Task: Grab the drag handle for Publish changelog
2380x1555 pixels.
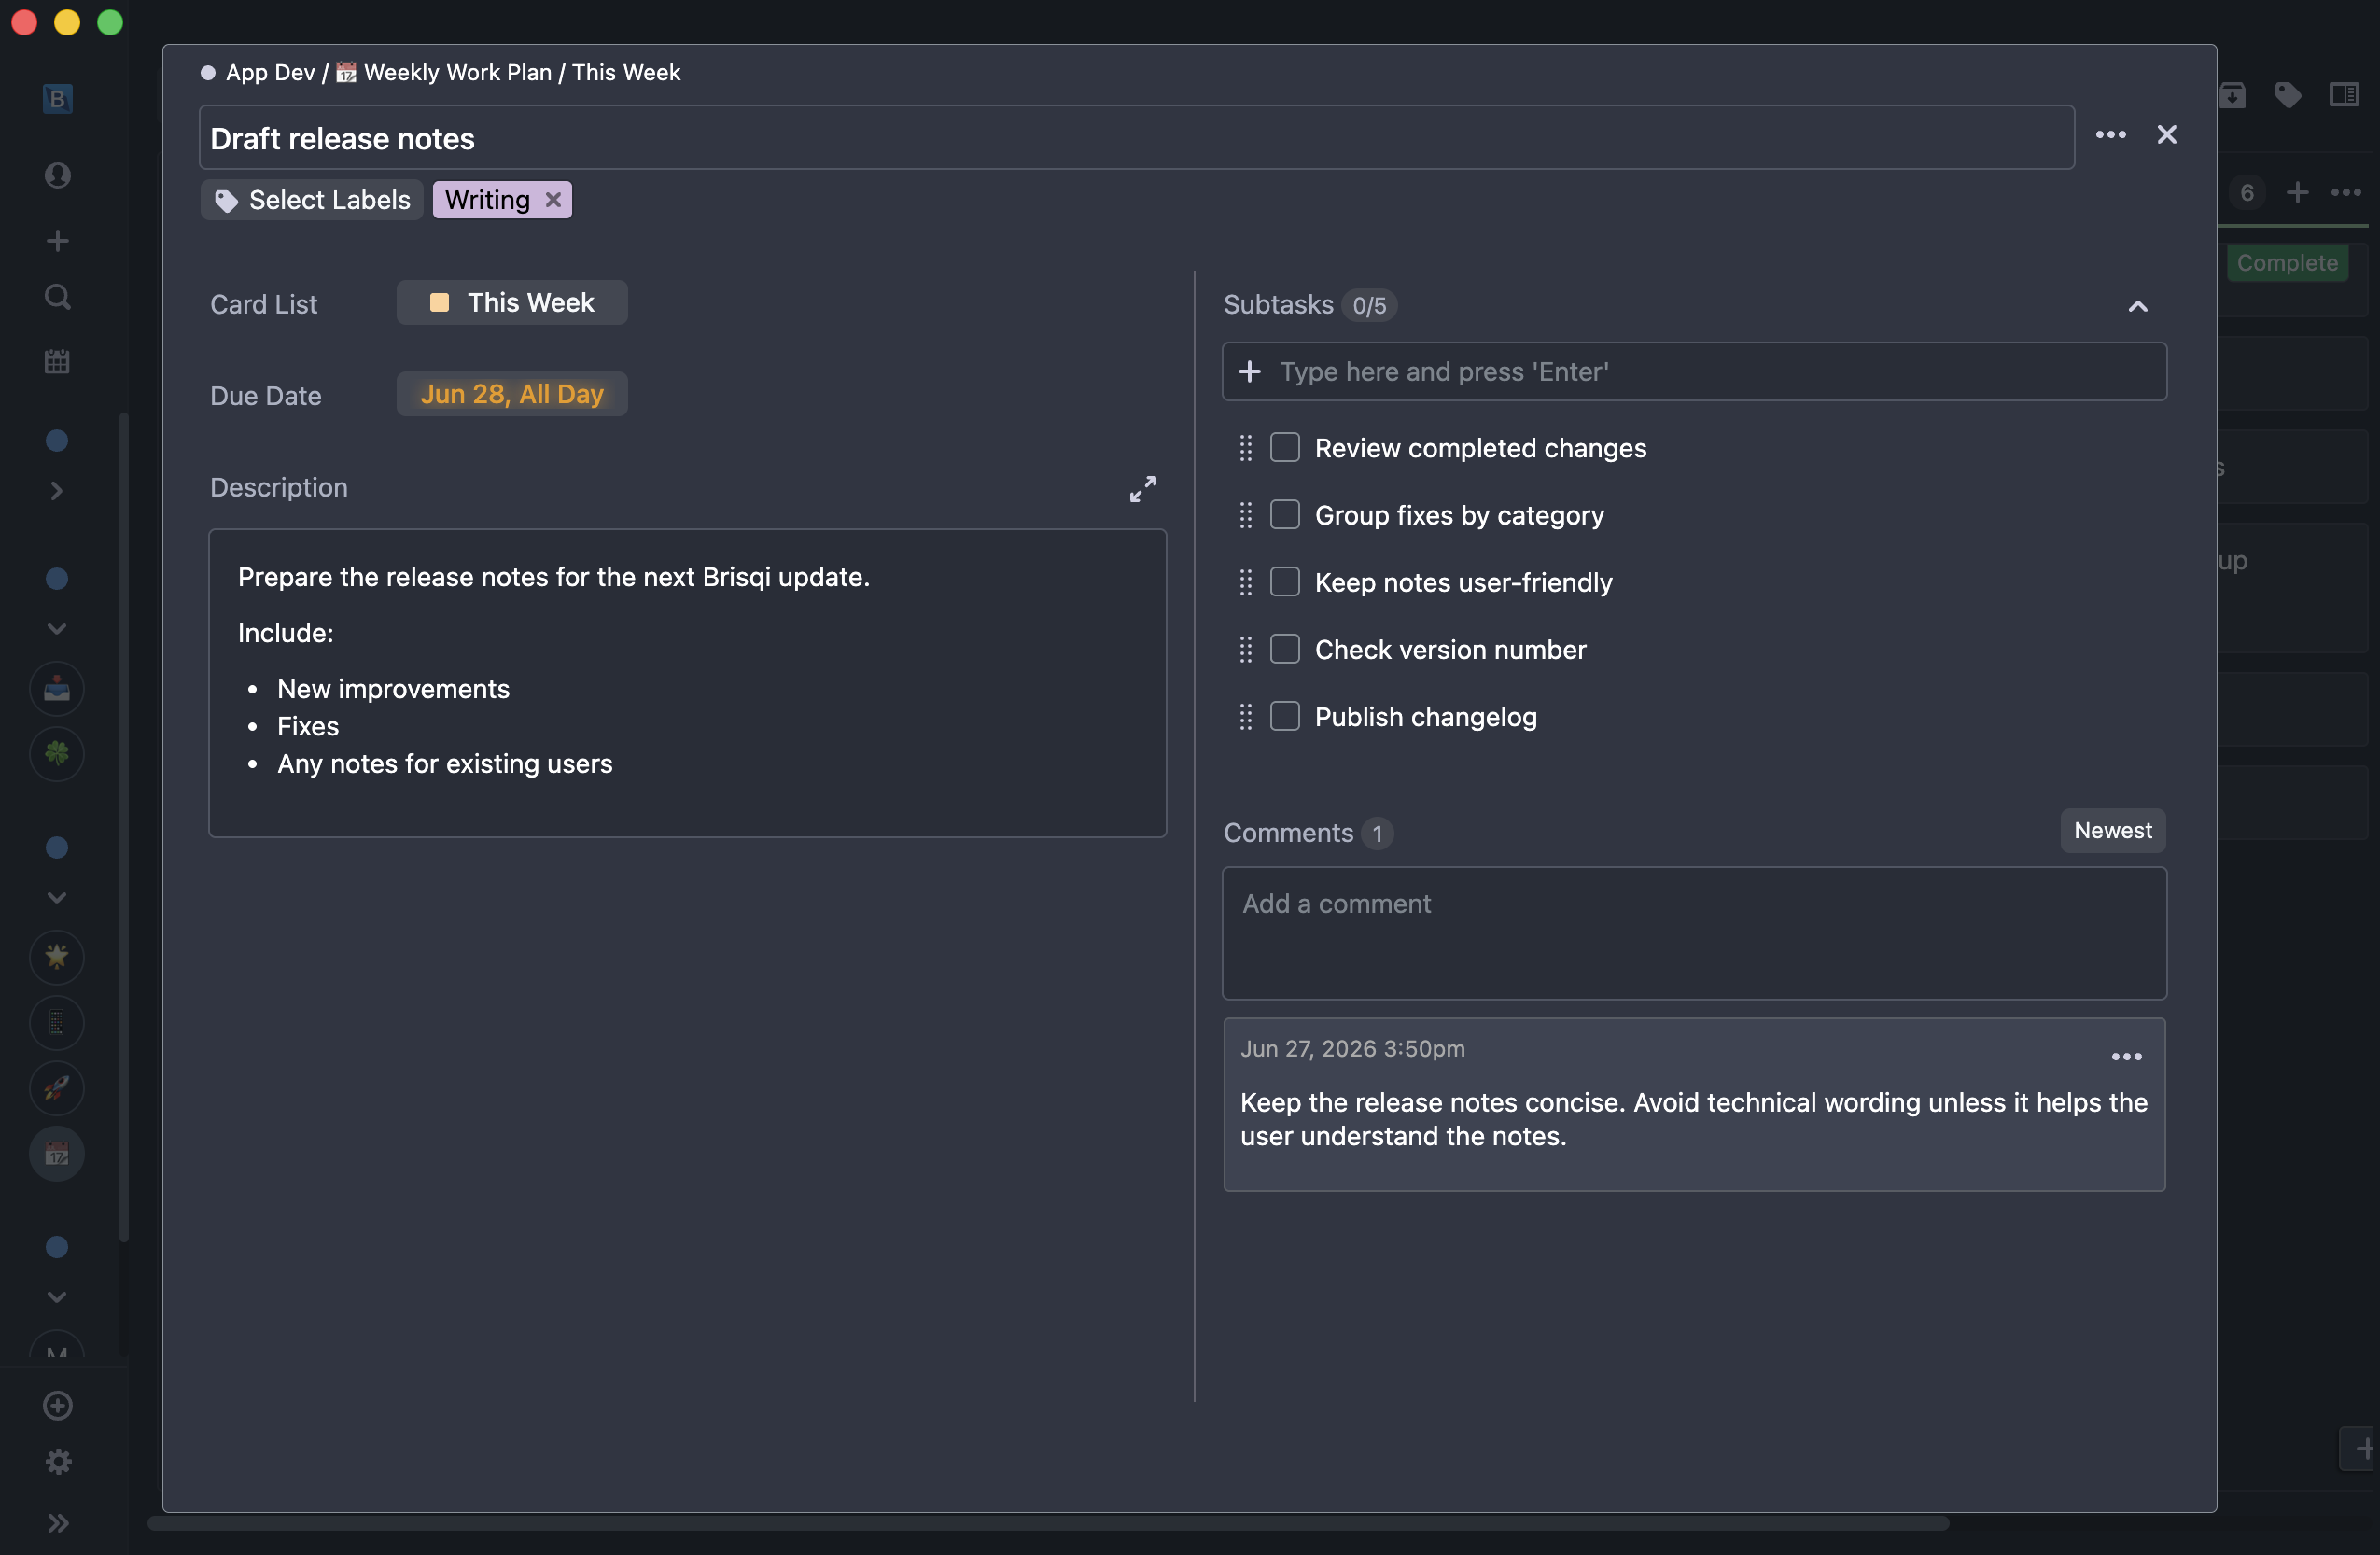Action: (x=1245, y=717)
